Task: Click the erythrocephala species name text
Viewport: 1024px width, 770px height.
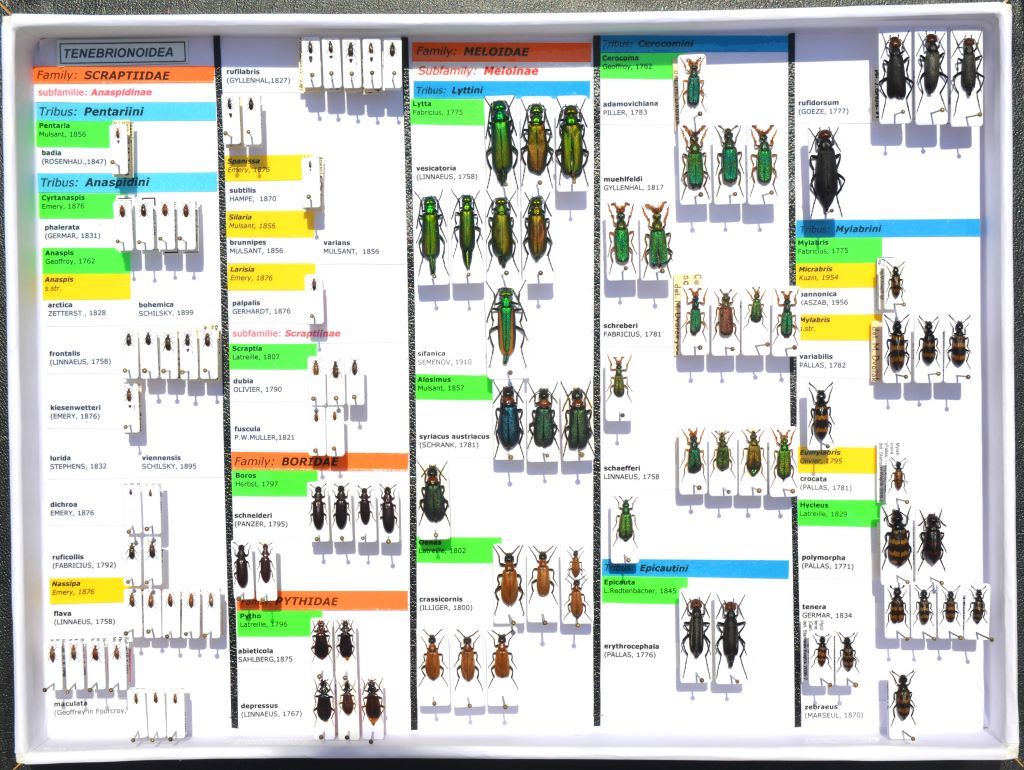Action: click(x=630, y=647)
